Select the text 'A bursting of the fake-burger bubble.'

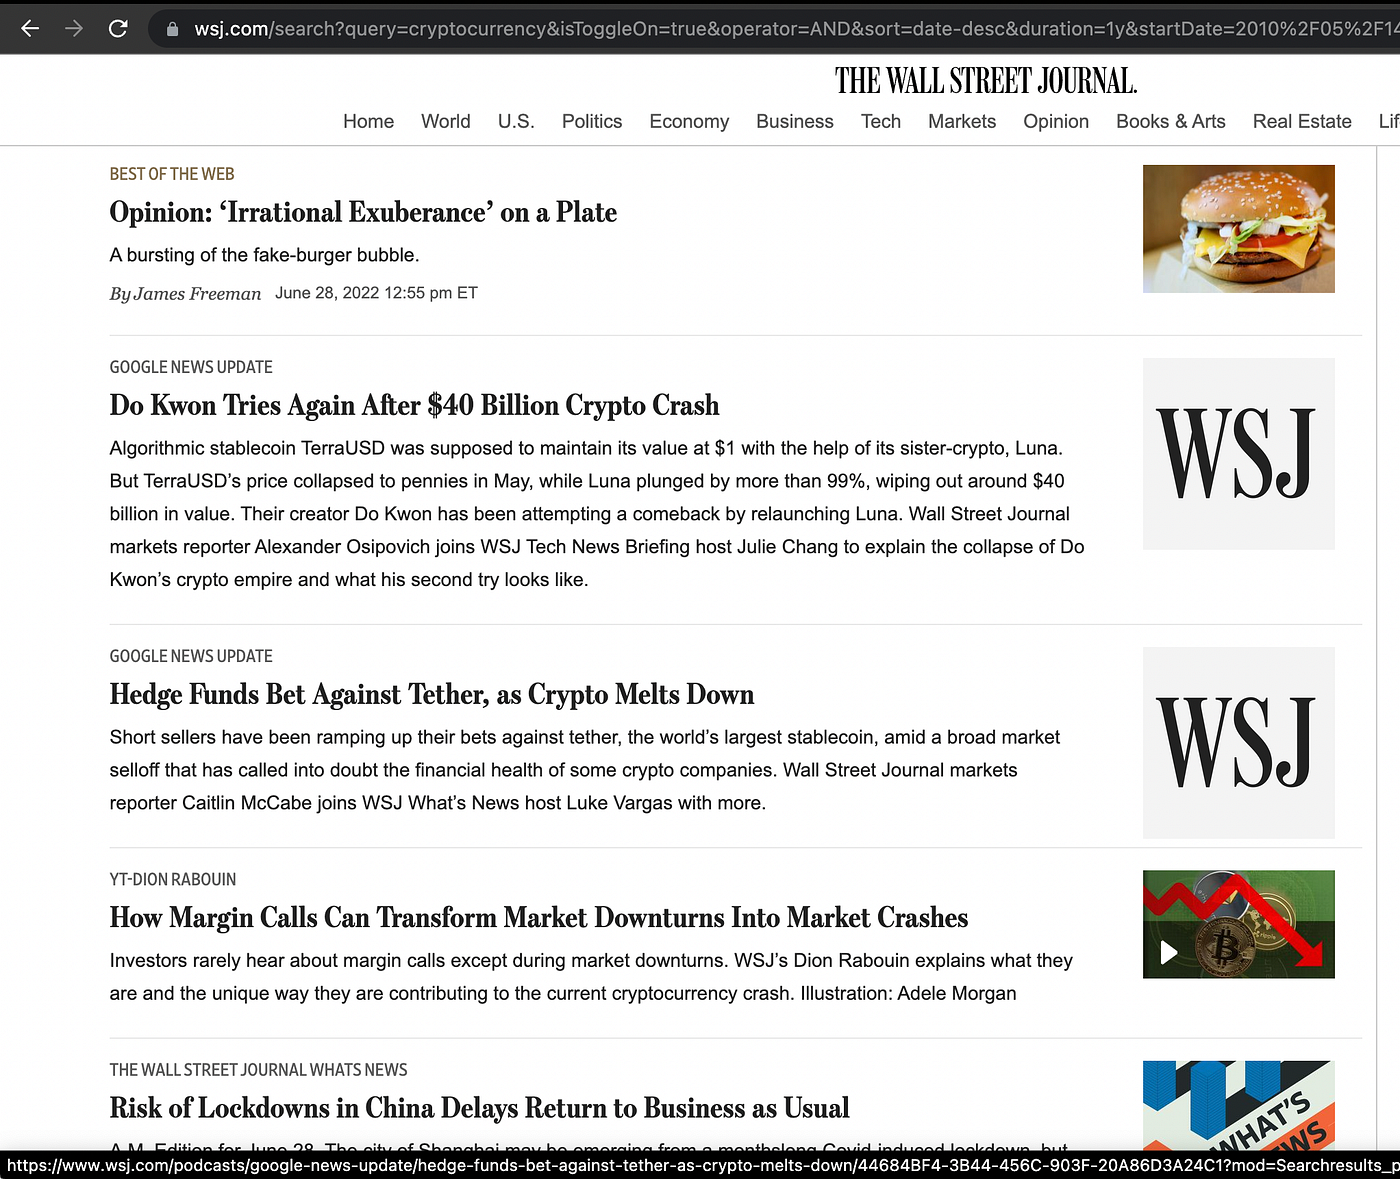click(x=264, y=255)
